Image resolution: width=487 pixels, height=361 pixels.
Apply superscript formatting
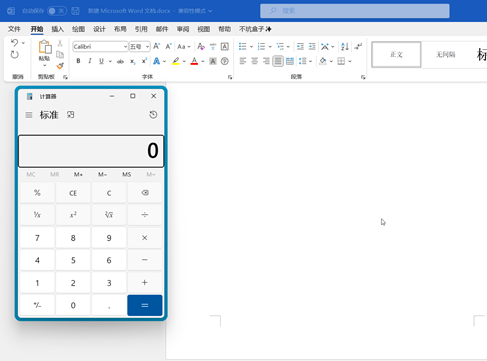pyautogui.click(x=144, y=61)
